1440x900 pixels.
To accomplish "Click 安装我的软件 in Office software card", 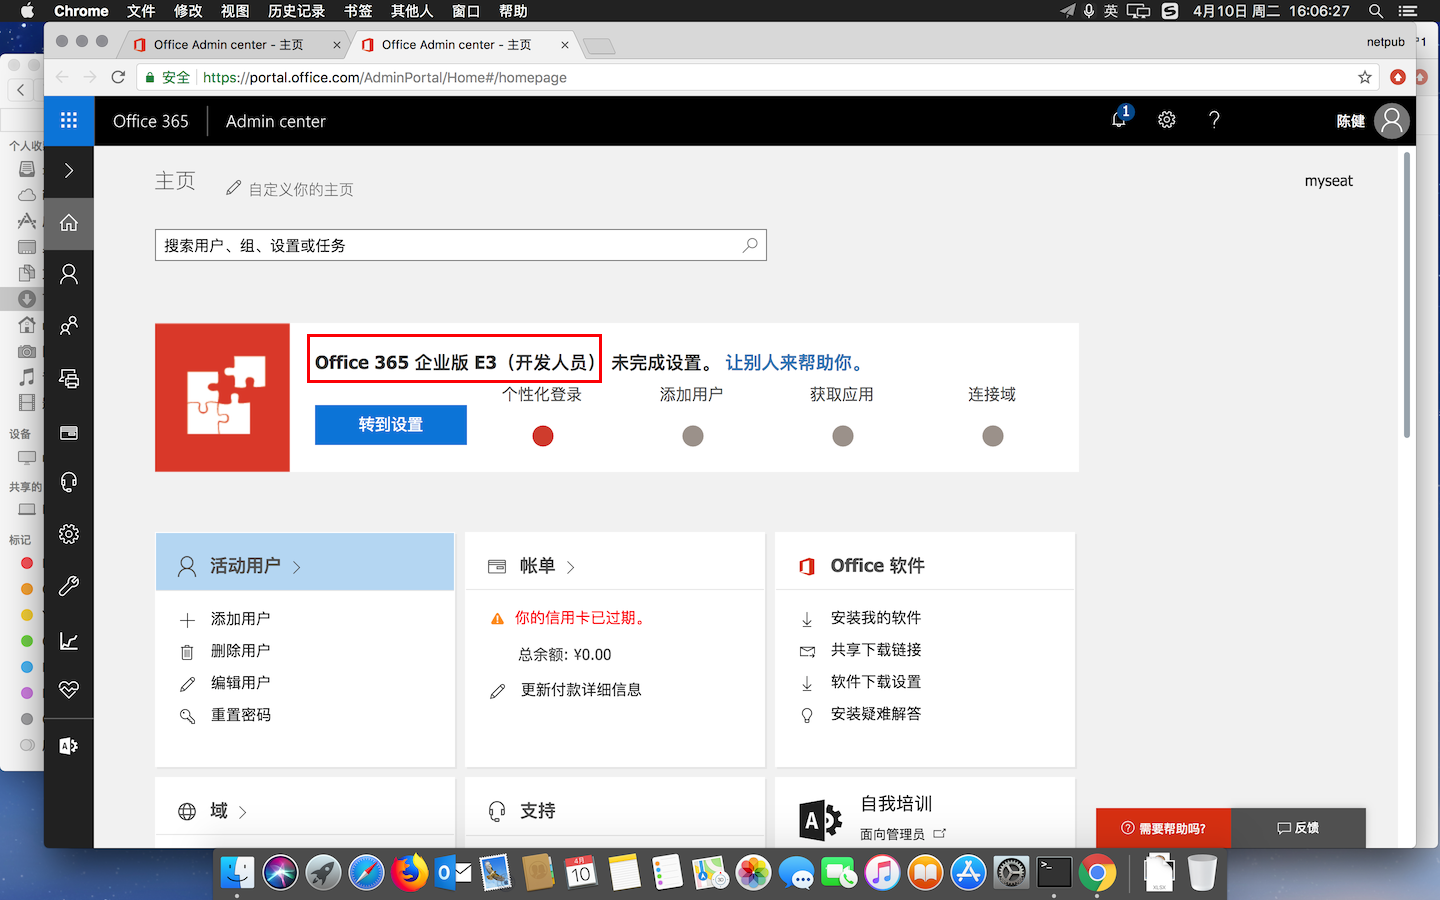I will tap(875, 618).
